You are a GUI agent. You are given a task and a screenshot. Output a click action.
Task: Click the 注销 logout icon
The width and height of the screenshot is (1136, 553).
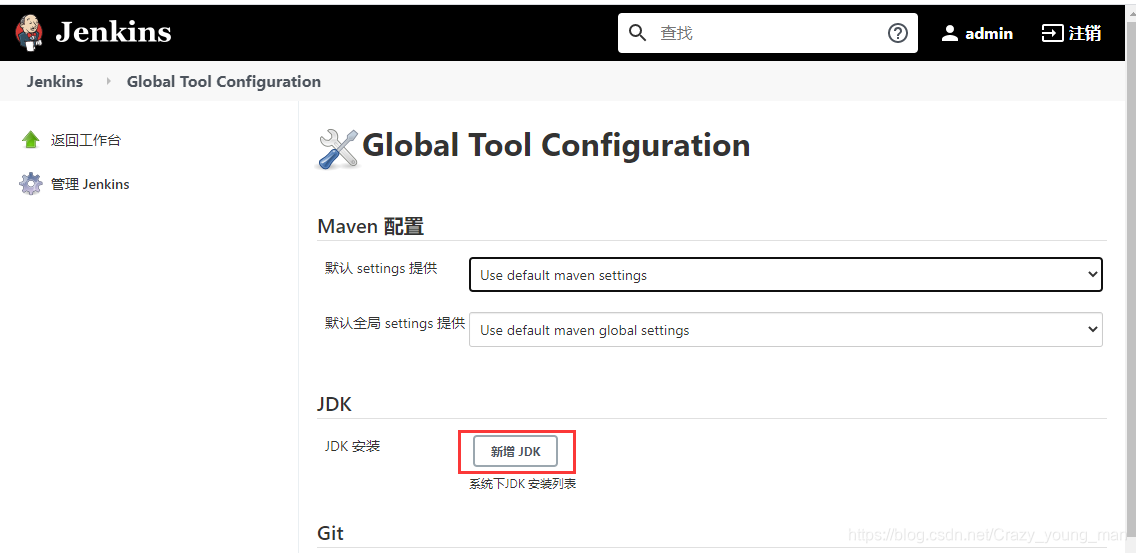click(x=1052, y=33)
